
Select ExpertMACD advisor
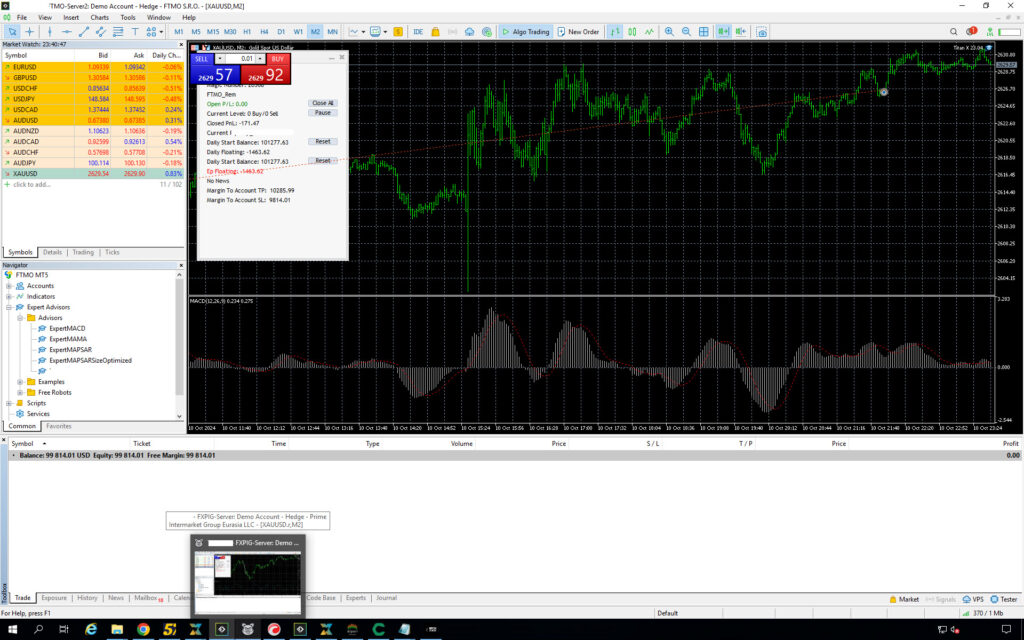(67, 328)
